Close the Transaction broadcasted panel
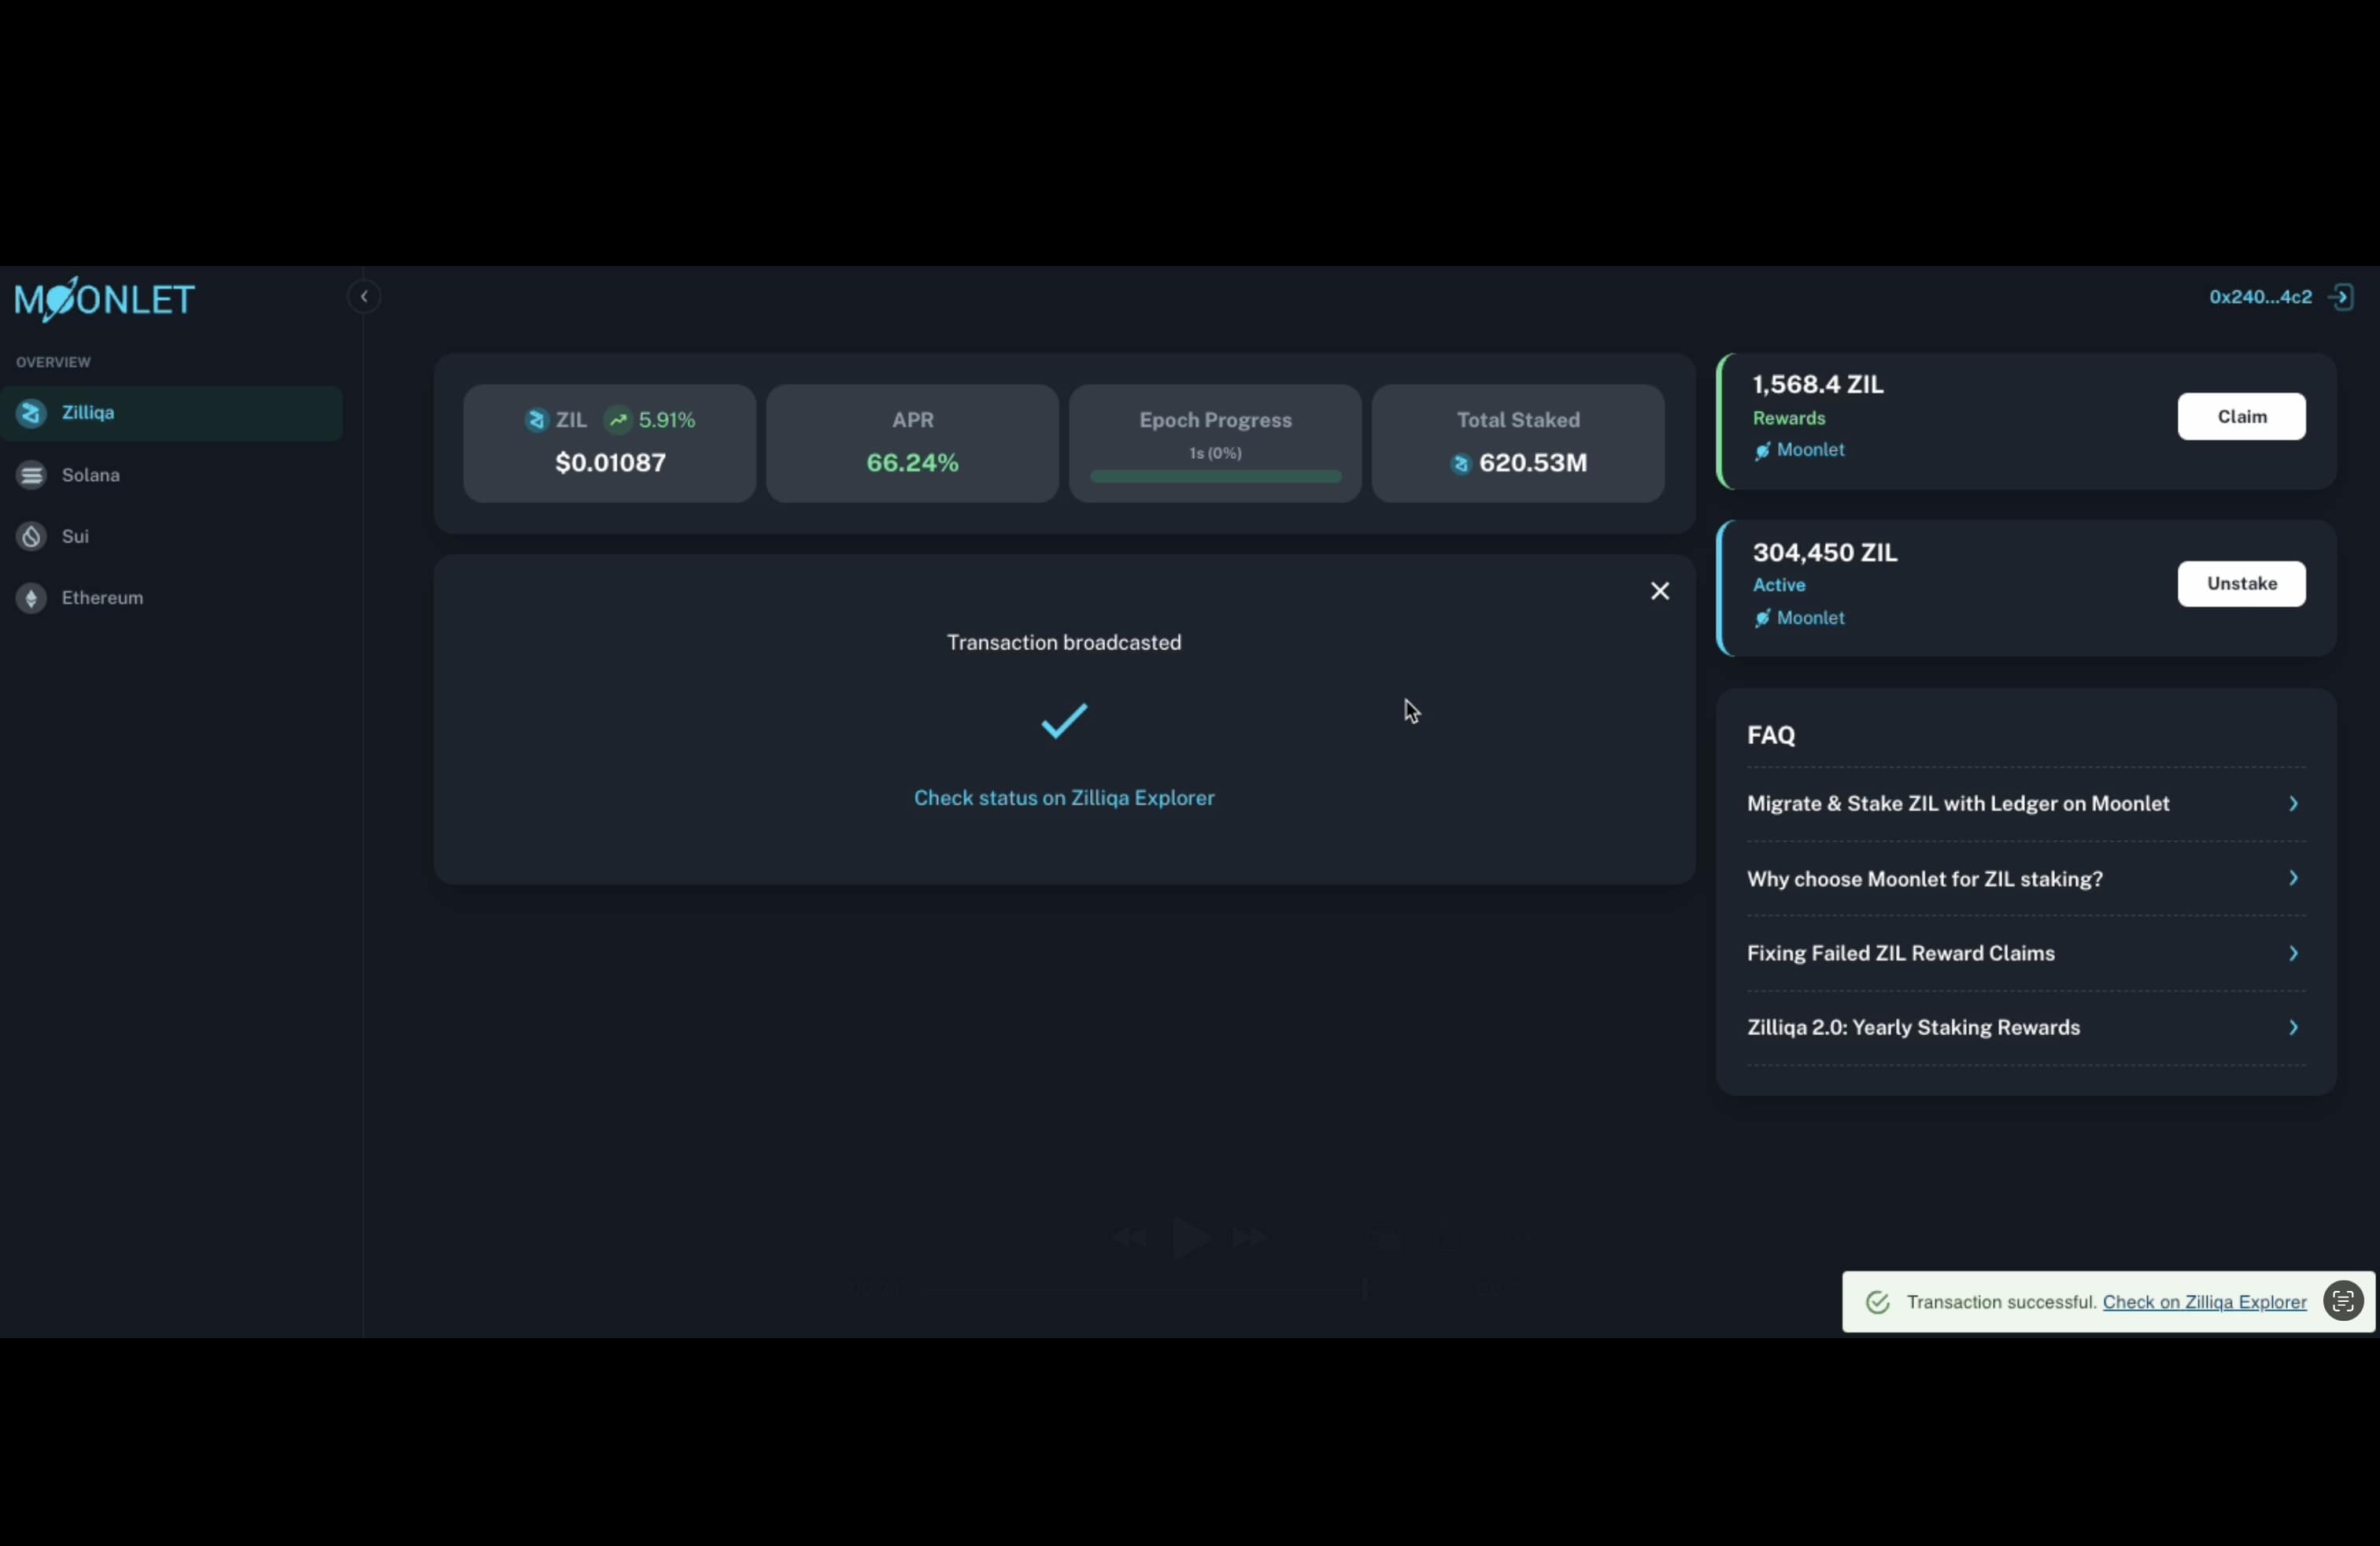2380x1546 pixels. (x=1660, y=591)
